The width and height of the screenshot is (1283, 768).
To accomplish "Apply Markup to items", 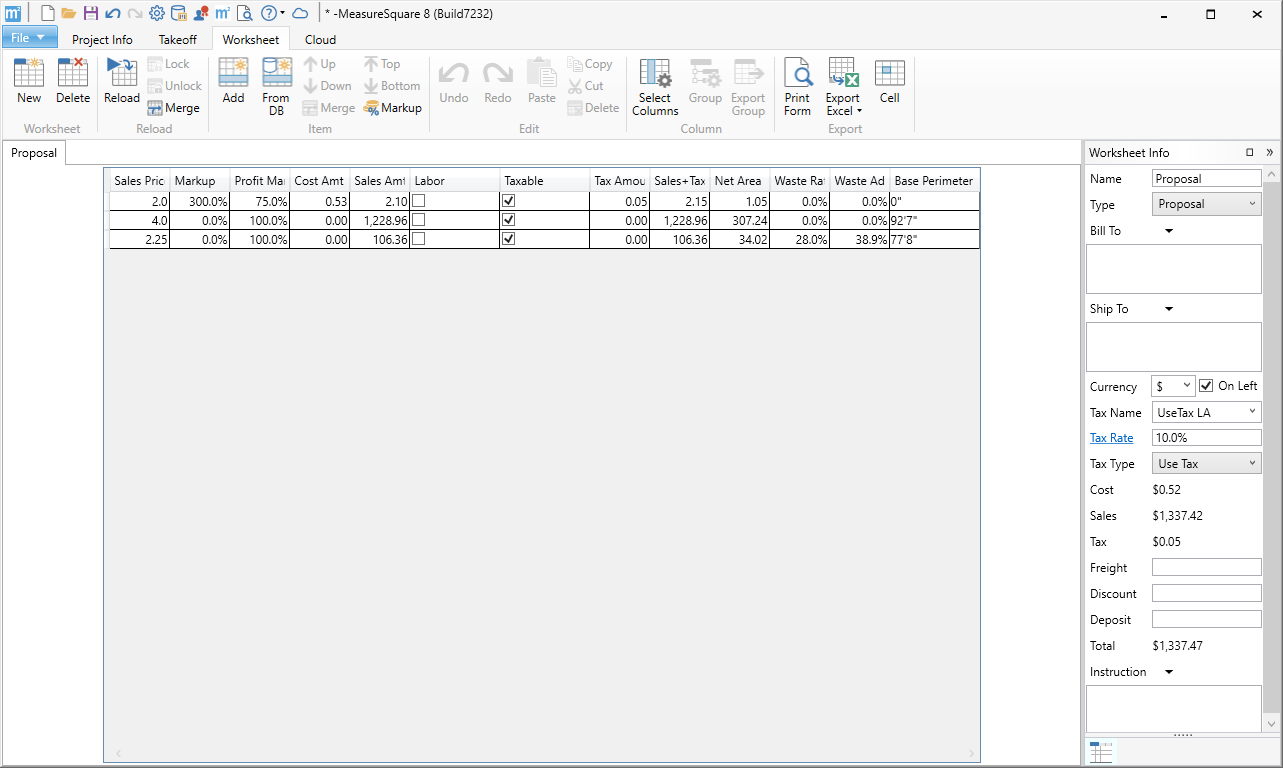I will pos(393,108).
